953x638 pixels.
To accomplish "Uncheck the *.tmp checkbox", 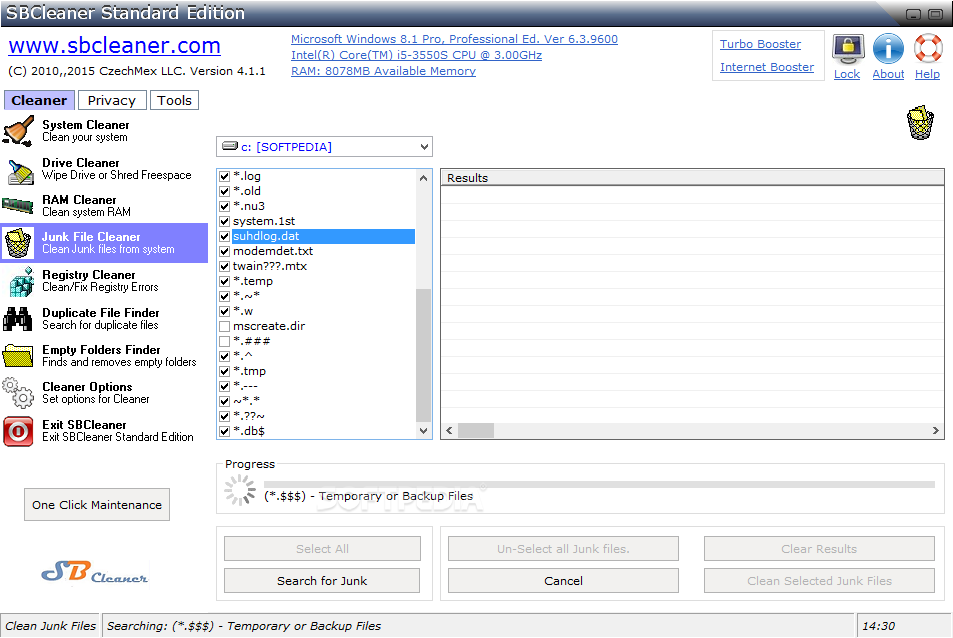I will 224,371.
